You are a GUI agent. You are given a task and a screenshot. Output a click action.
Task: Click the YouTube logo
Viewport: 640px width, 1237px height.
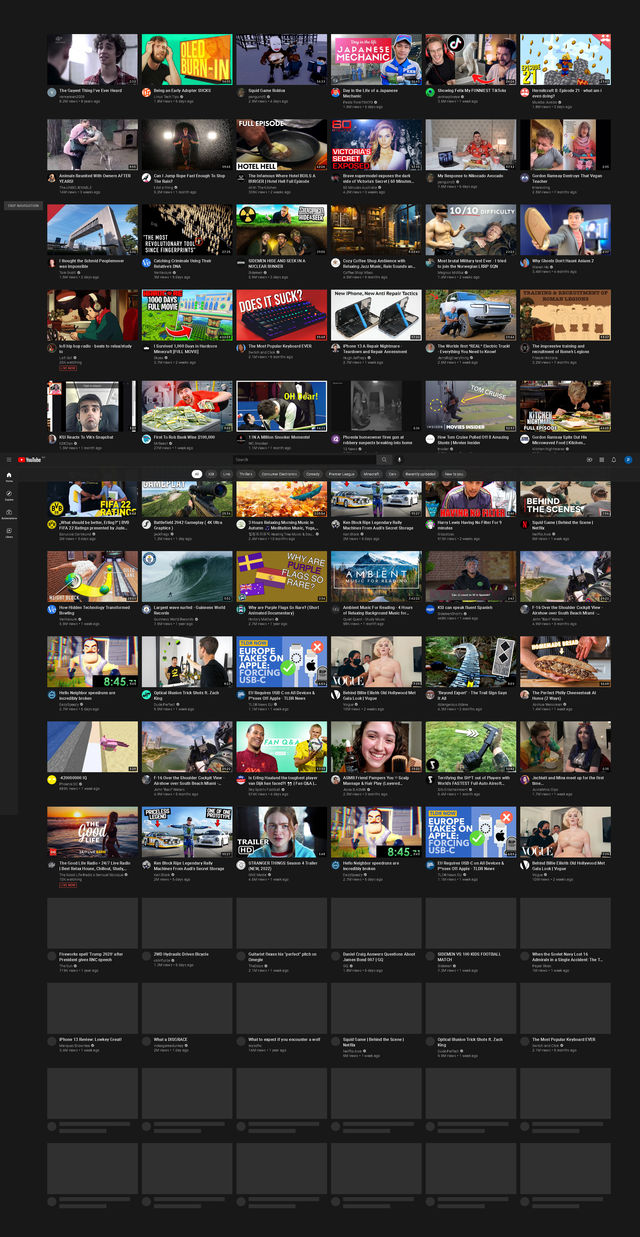[x=30, y=459]
